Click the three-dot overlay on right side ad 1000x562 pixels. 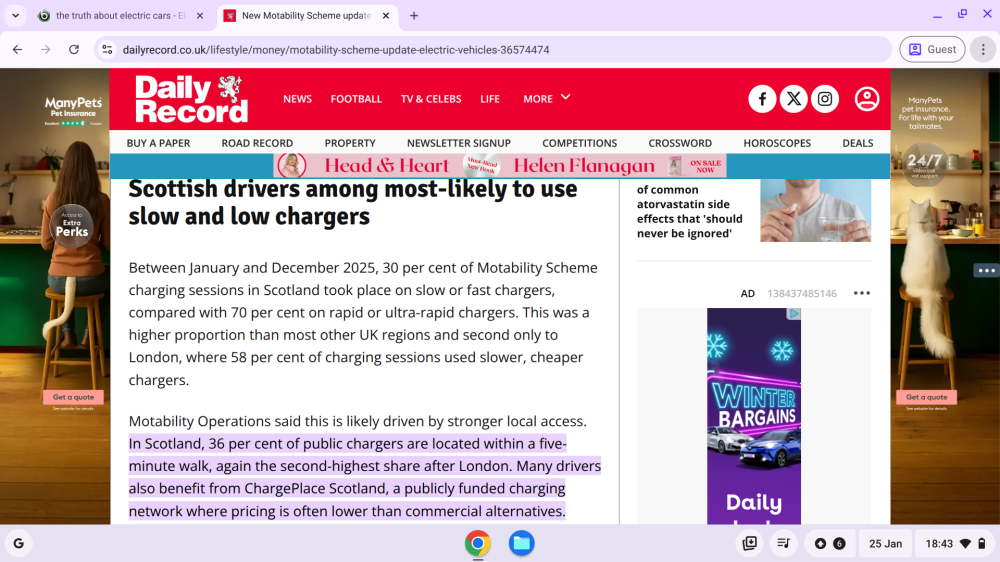pos(986,270)
